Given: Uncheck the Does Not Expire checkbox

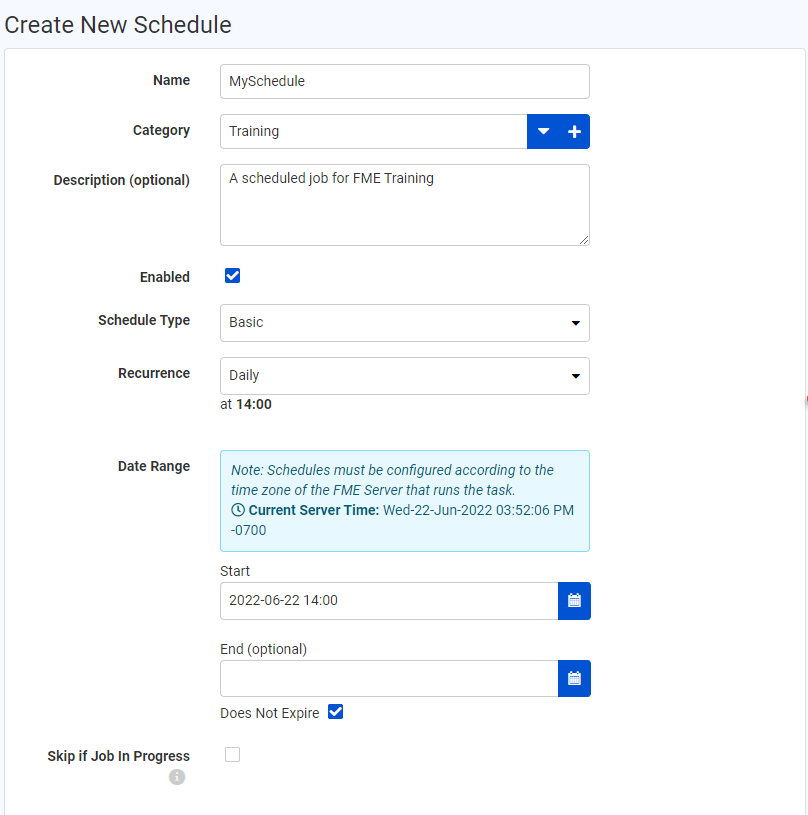Looking at the screenshot, I should click(335, 711).
